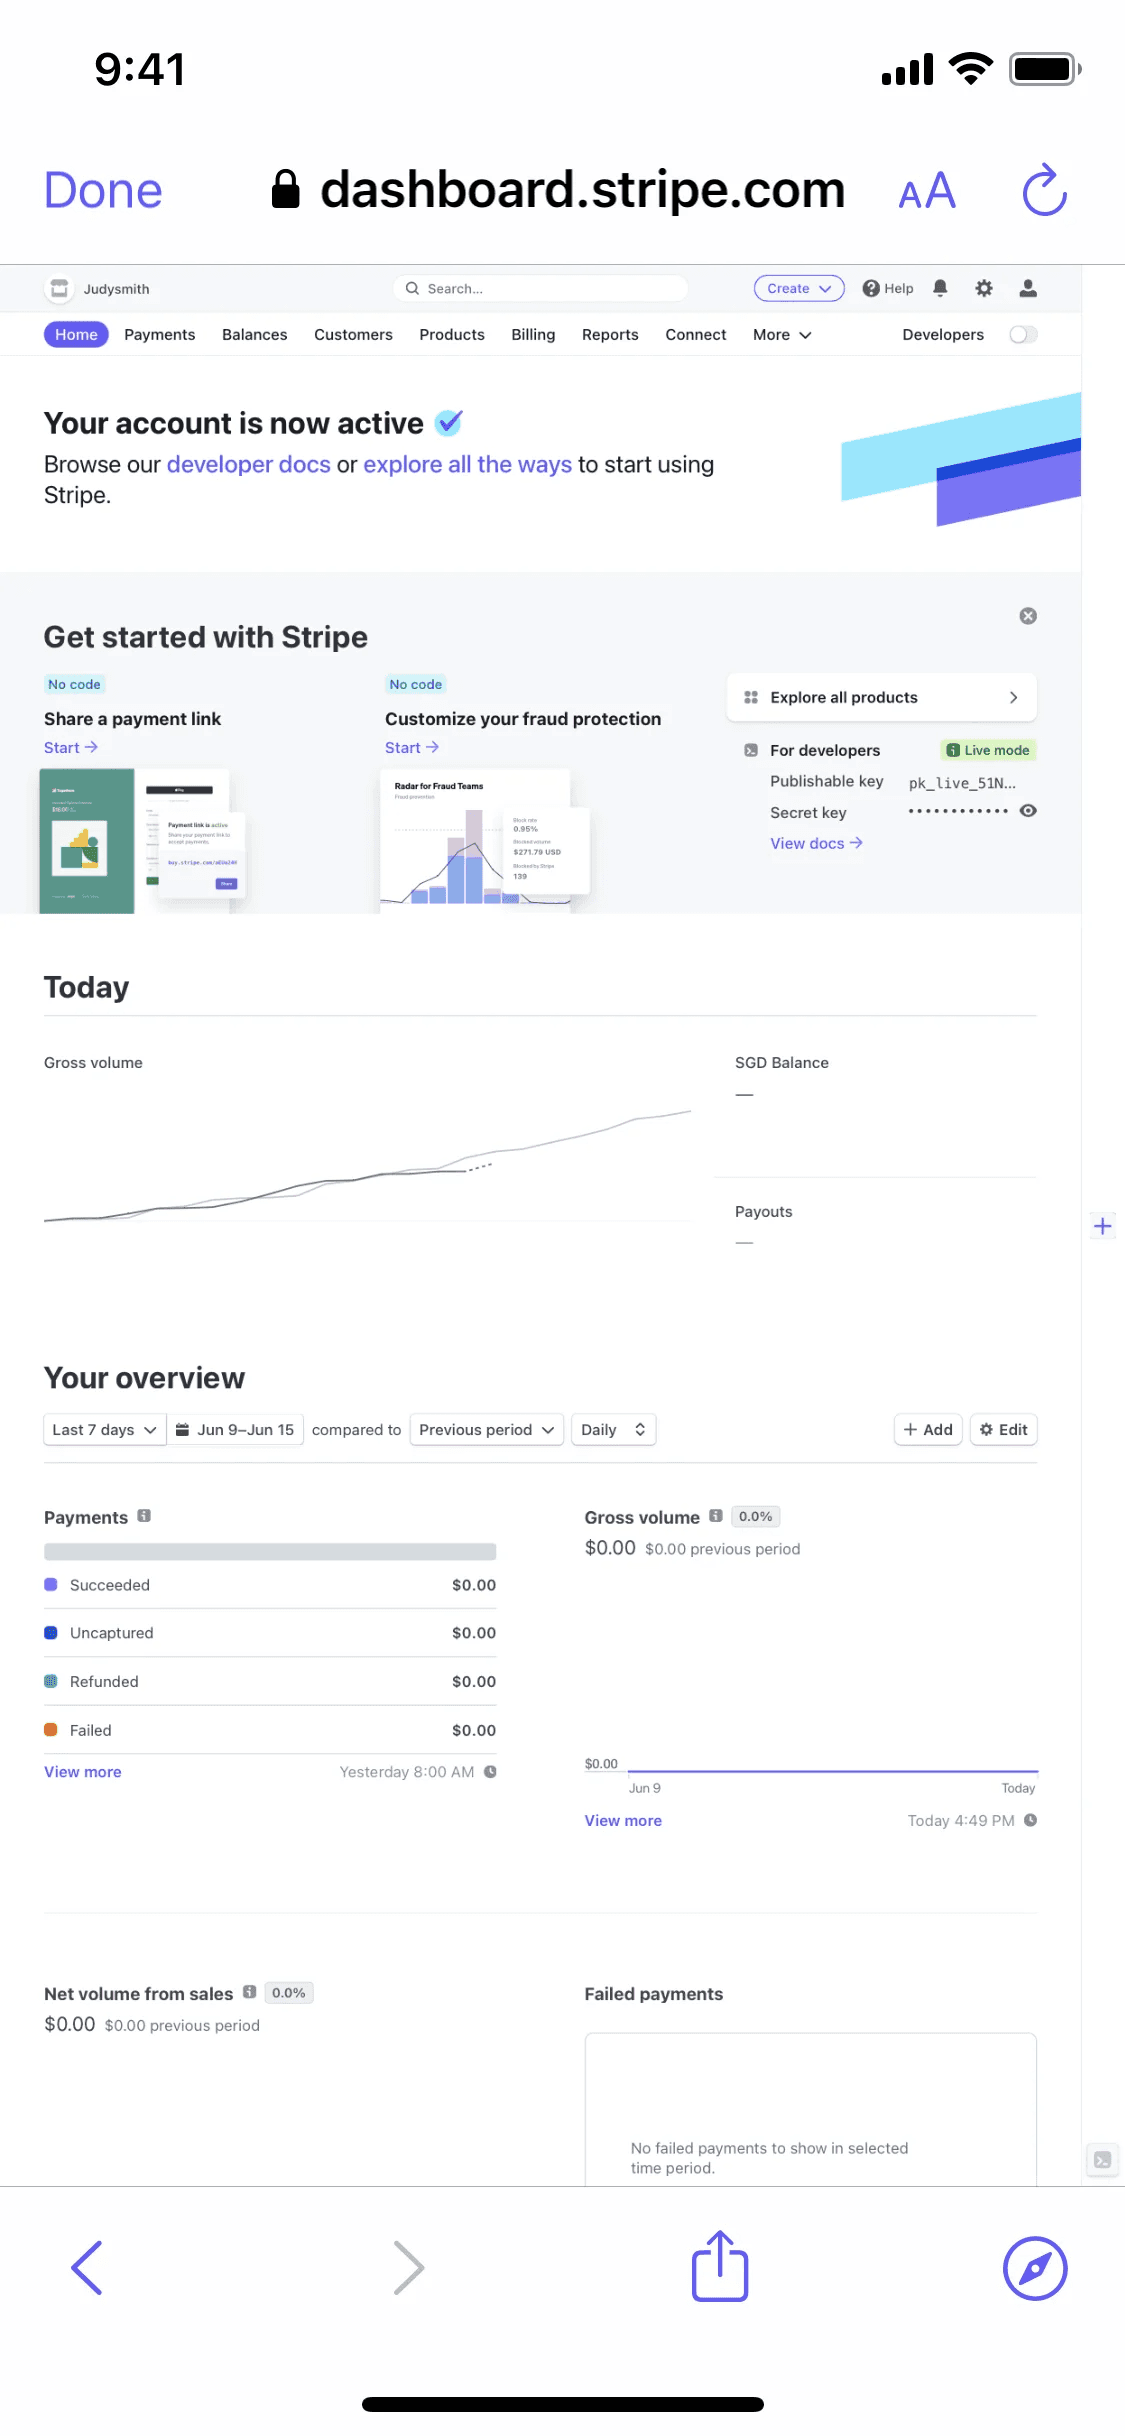Open the iOS share sheet icon

tap(720, 2266)
